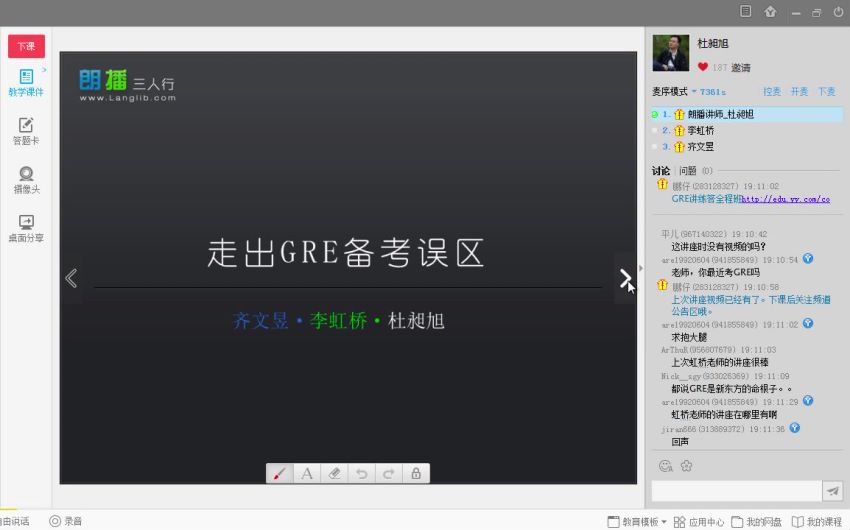The width and height of the screenshot is (850, 530).
Task: Select the text A tool
Action: tap(307, 474)
